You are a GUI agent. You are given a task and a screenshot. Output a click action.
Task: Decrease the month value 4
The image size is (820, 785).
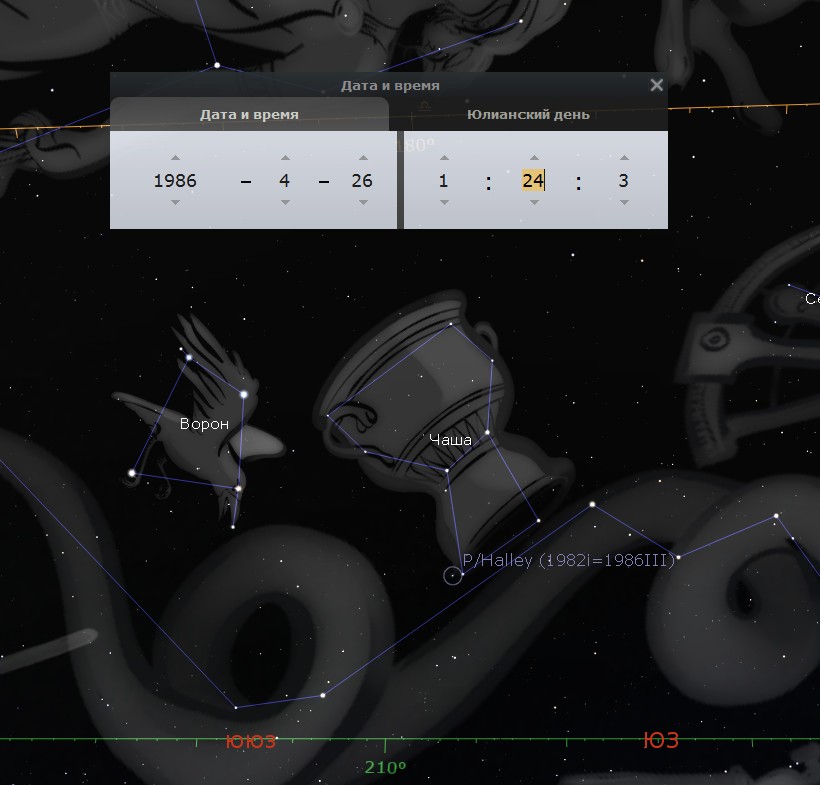point(285,202)
